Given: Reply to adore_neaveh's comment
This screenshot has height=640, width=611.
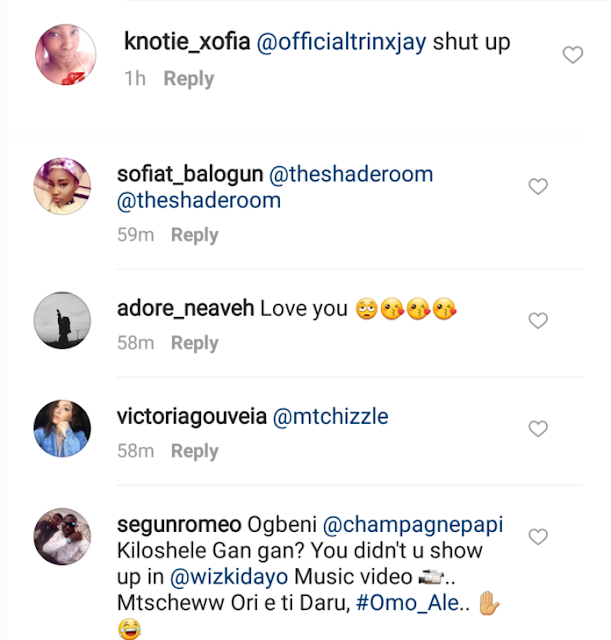Looking at the screenshot, I should tap(194, 343).
